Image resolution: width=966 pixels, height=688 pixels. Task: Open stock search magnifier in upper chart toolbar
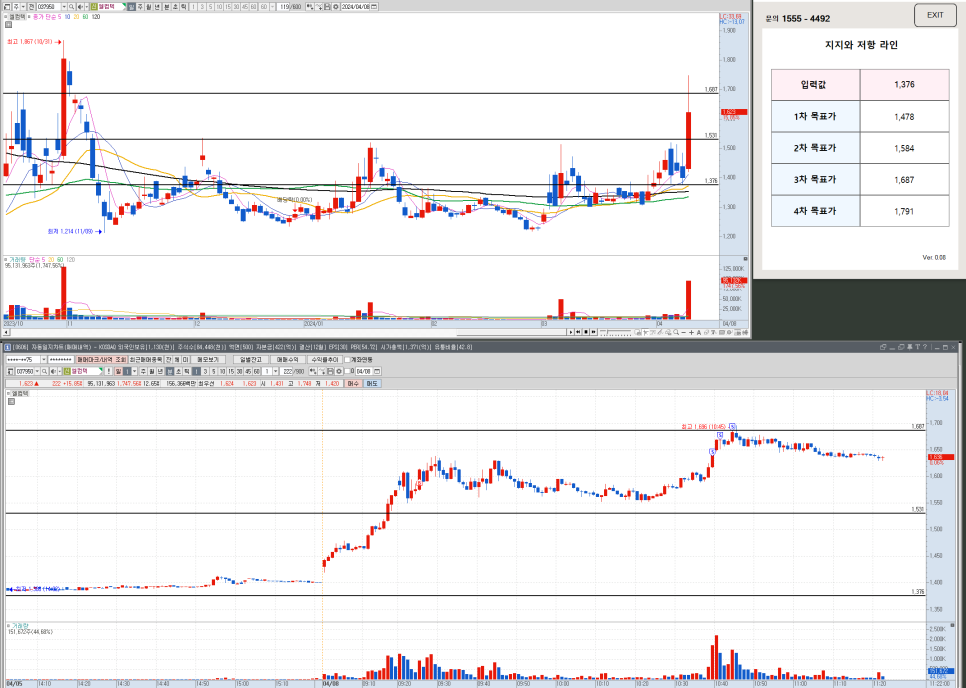[71, 7]
